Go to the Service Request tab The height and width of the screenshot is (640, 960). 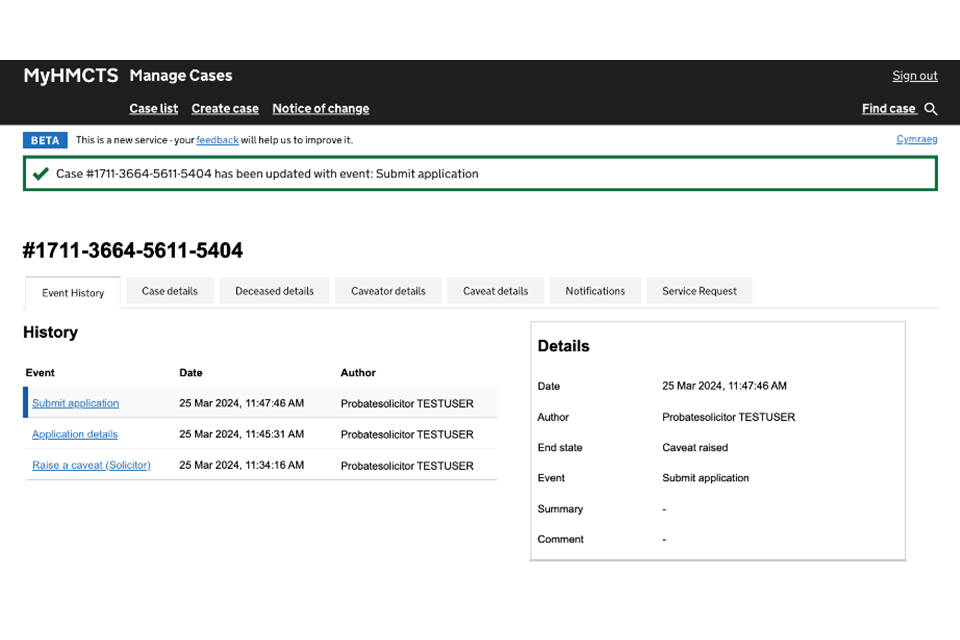coord(699,291)
